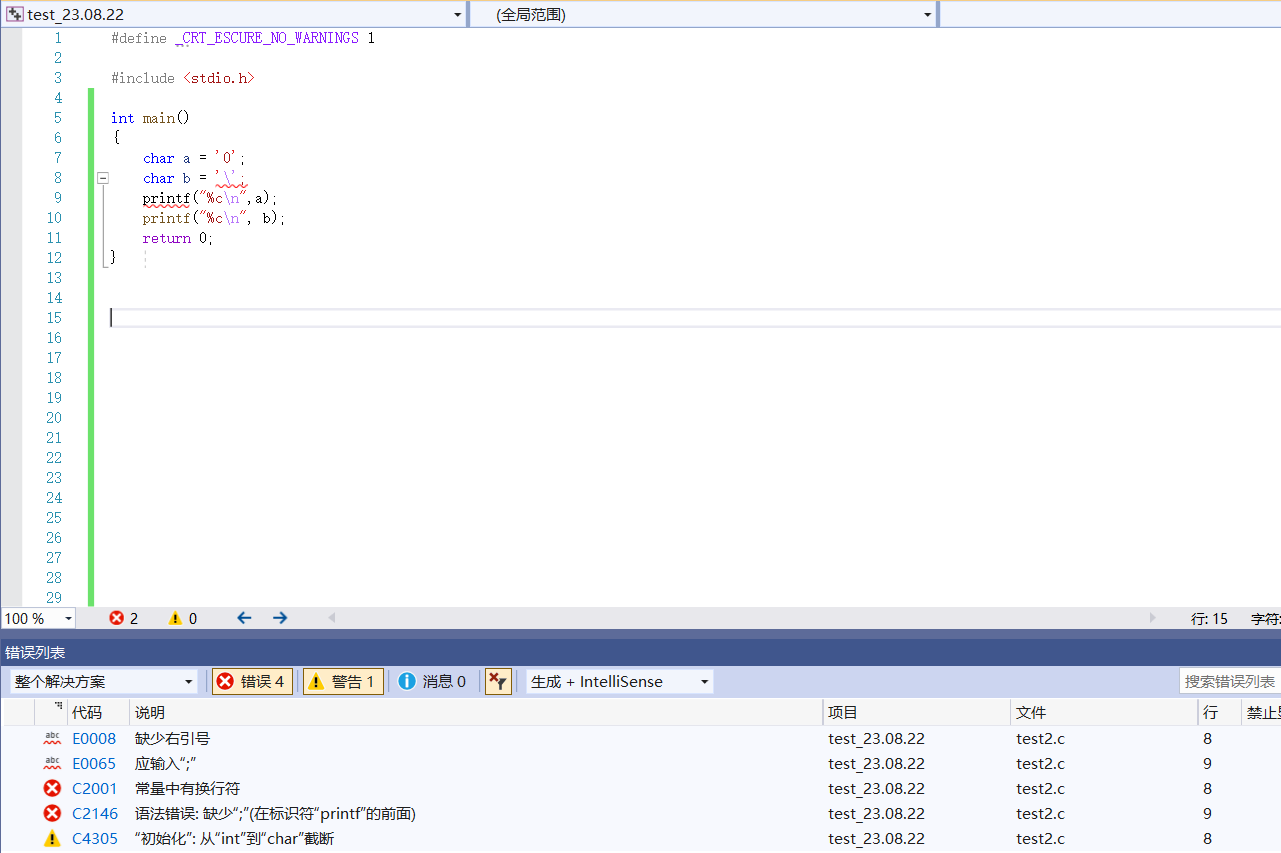1281x853 pixels.
Task: Click the int main() declaration
Action: (150, 118)
